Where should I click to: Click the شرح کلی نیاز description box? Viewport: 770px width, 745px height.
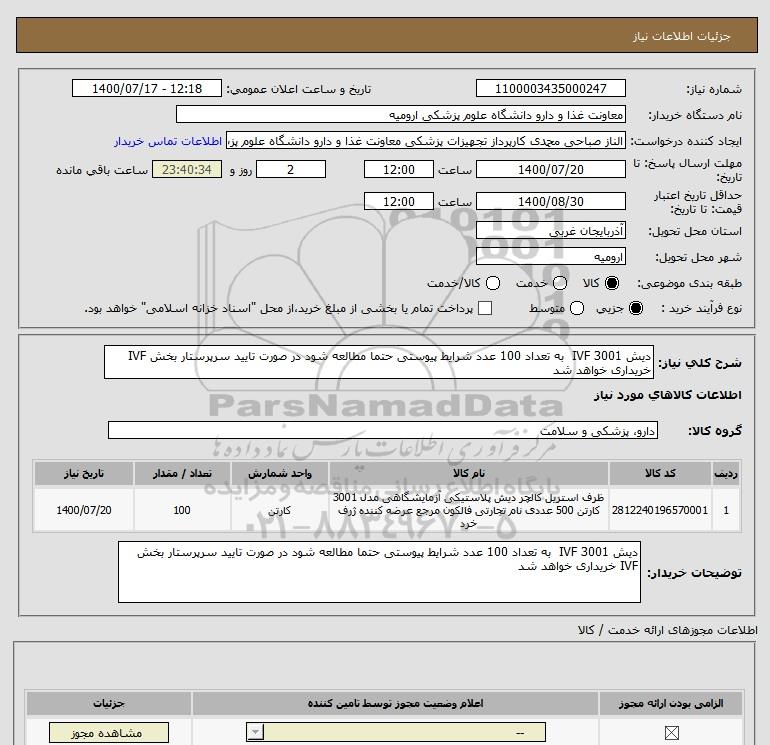(379, 362)
